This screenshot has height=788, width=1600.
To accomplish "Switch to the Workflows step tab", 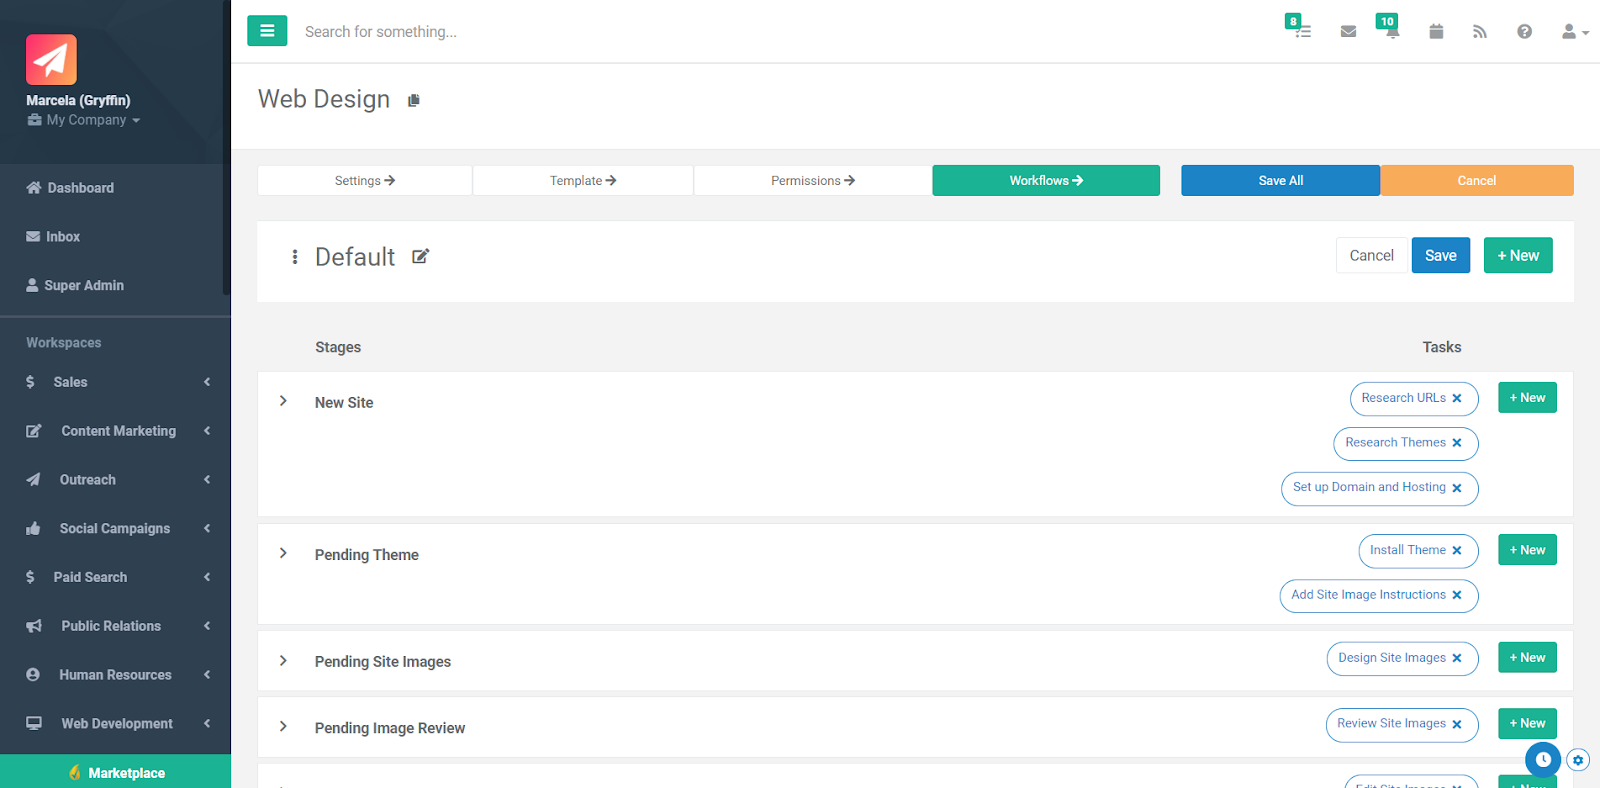I will tap(1046, 181).
